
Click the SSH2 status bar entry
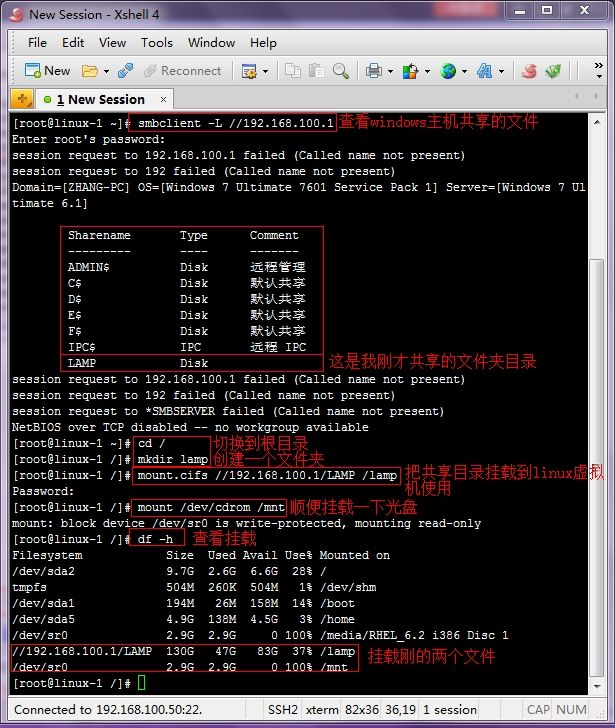(x=282, y=709)
